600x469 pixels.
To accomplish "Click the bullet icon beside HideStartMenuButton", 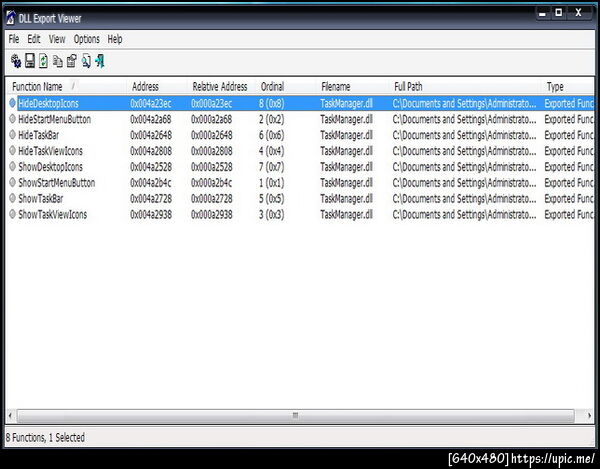I will tap(12, 119).
